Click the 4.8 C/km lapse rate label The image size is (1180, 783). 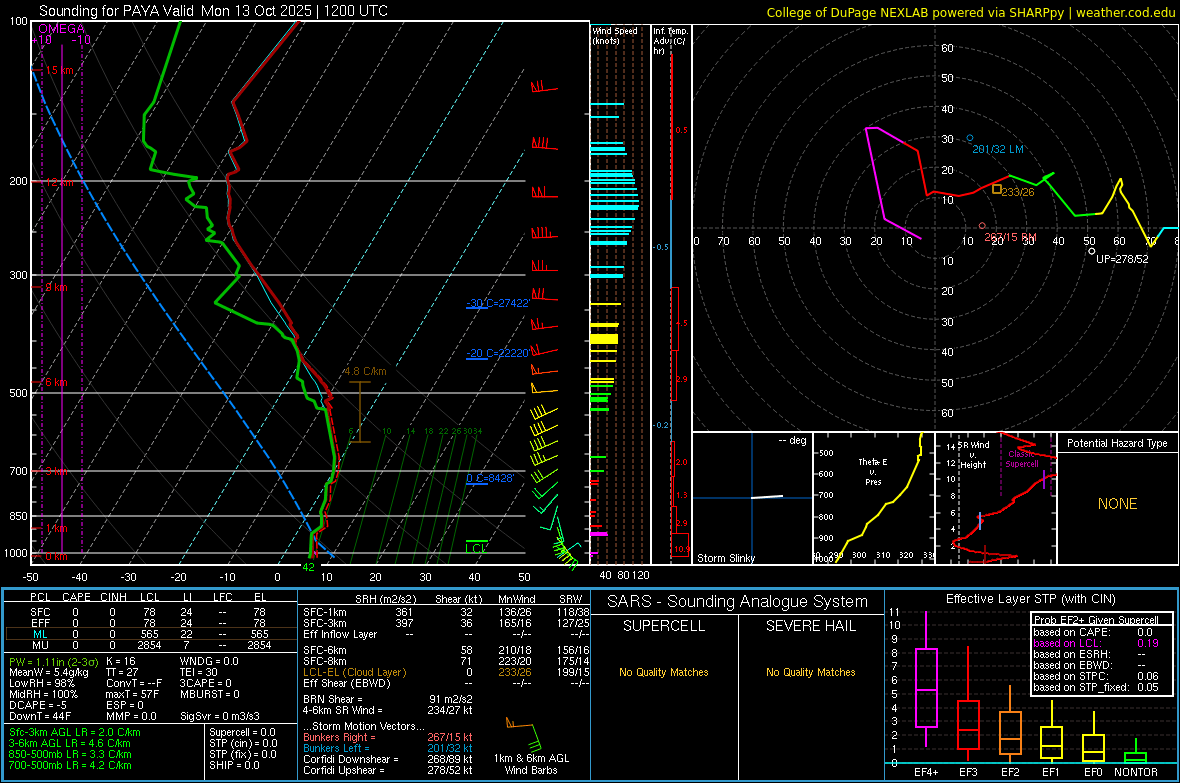[365, 371]
